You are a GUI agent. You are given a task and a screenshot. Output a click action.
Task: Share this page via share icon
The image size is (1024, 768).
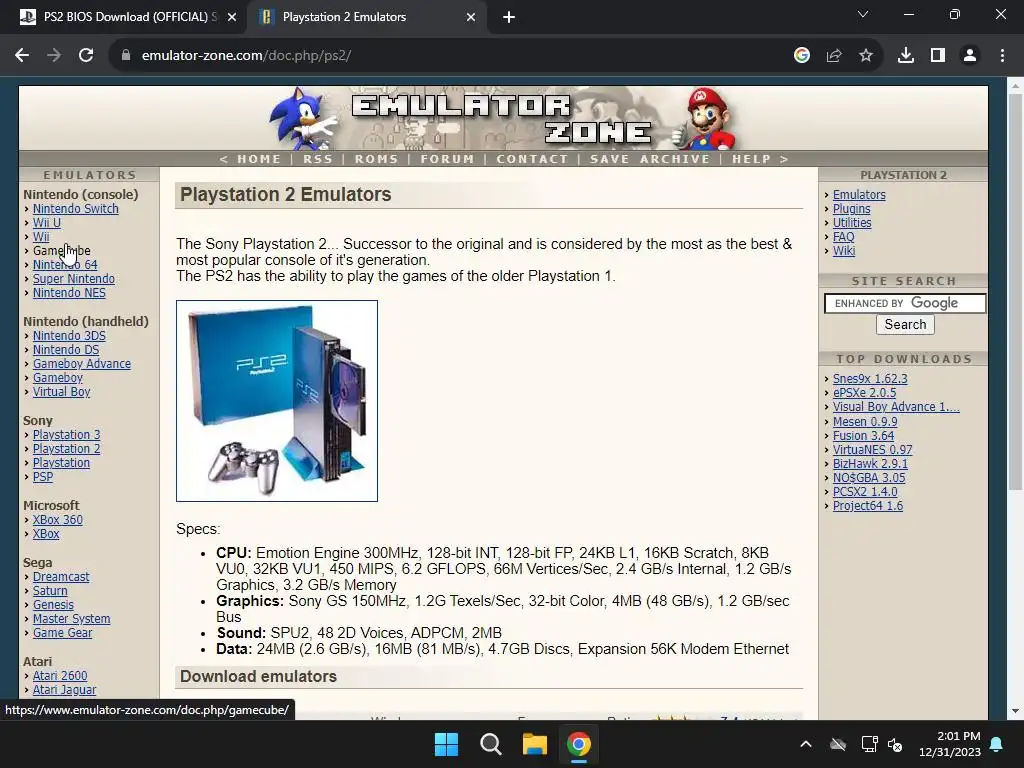pyautogui.click(x=834, y=56)
